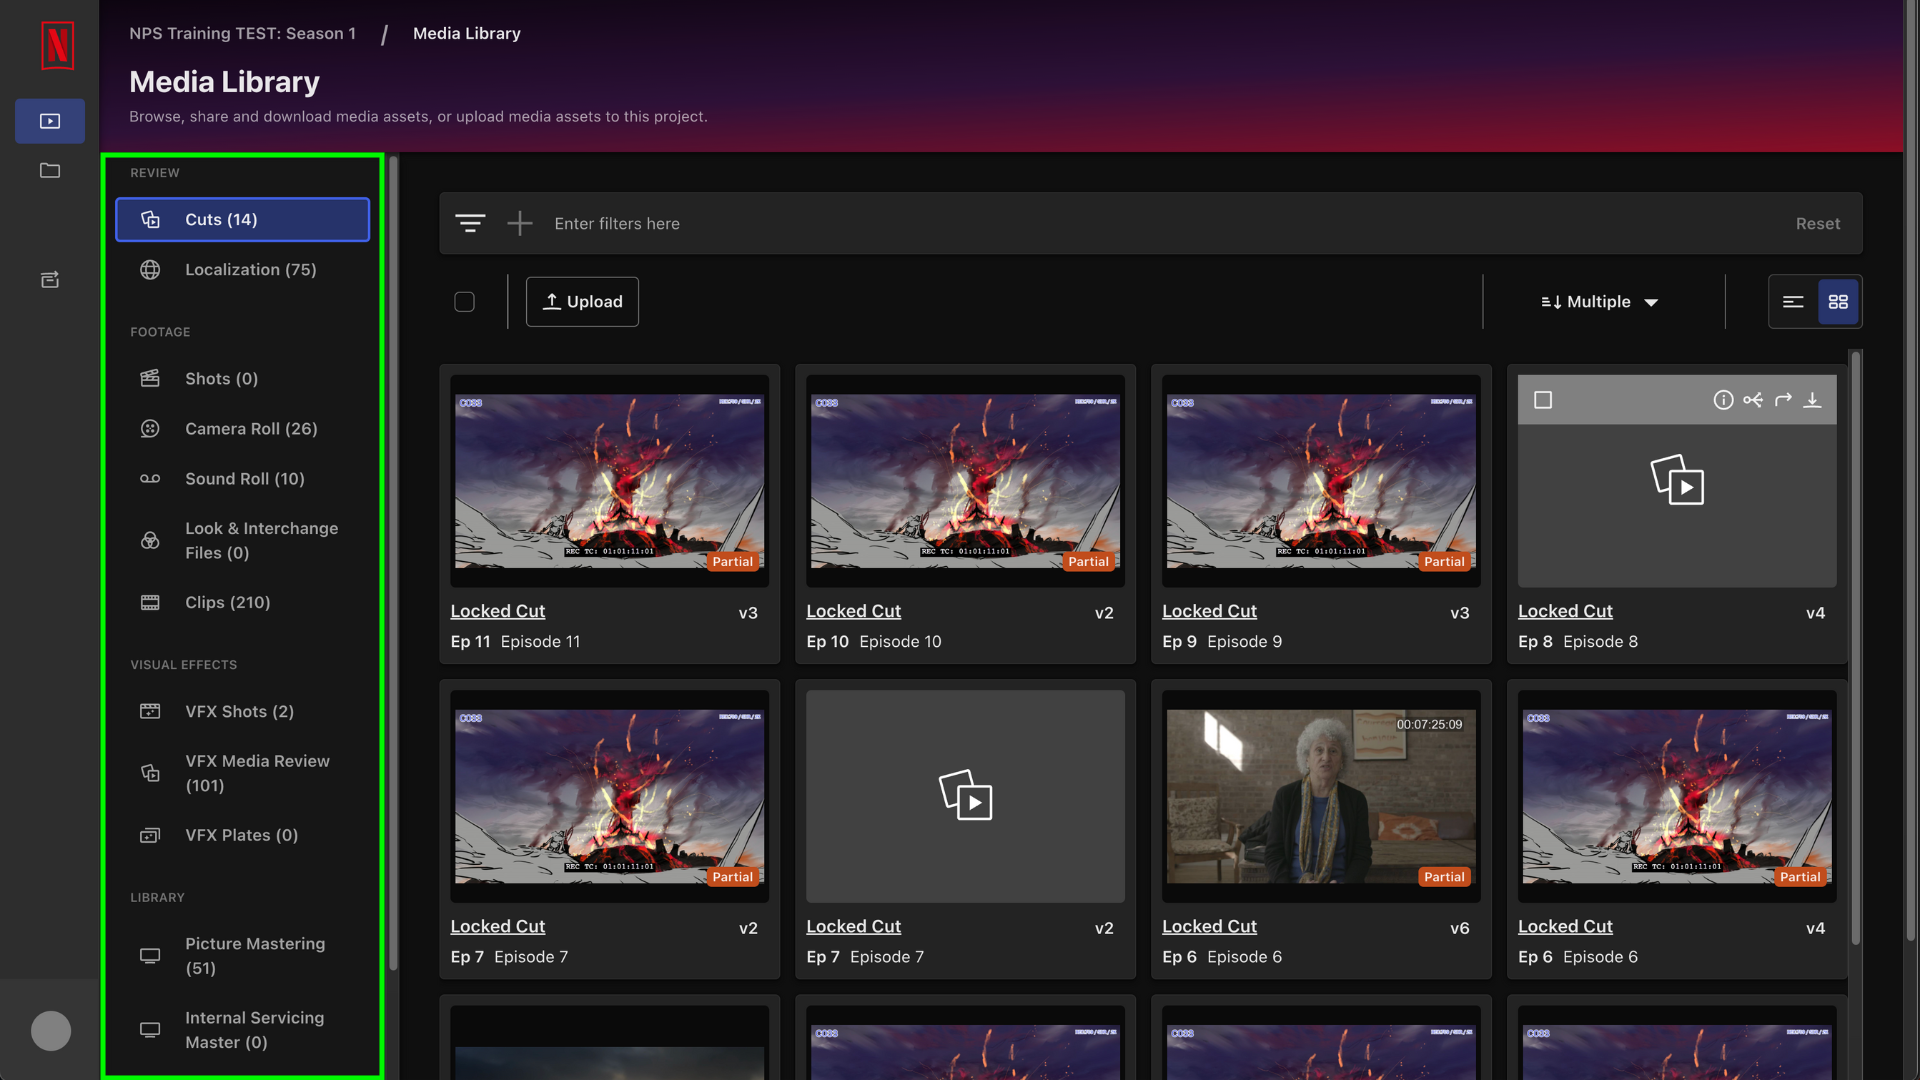1920x1080 pixels.
Task: Open VFX Media Review (101)
Action: [x=242, y=774]
